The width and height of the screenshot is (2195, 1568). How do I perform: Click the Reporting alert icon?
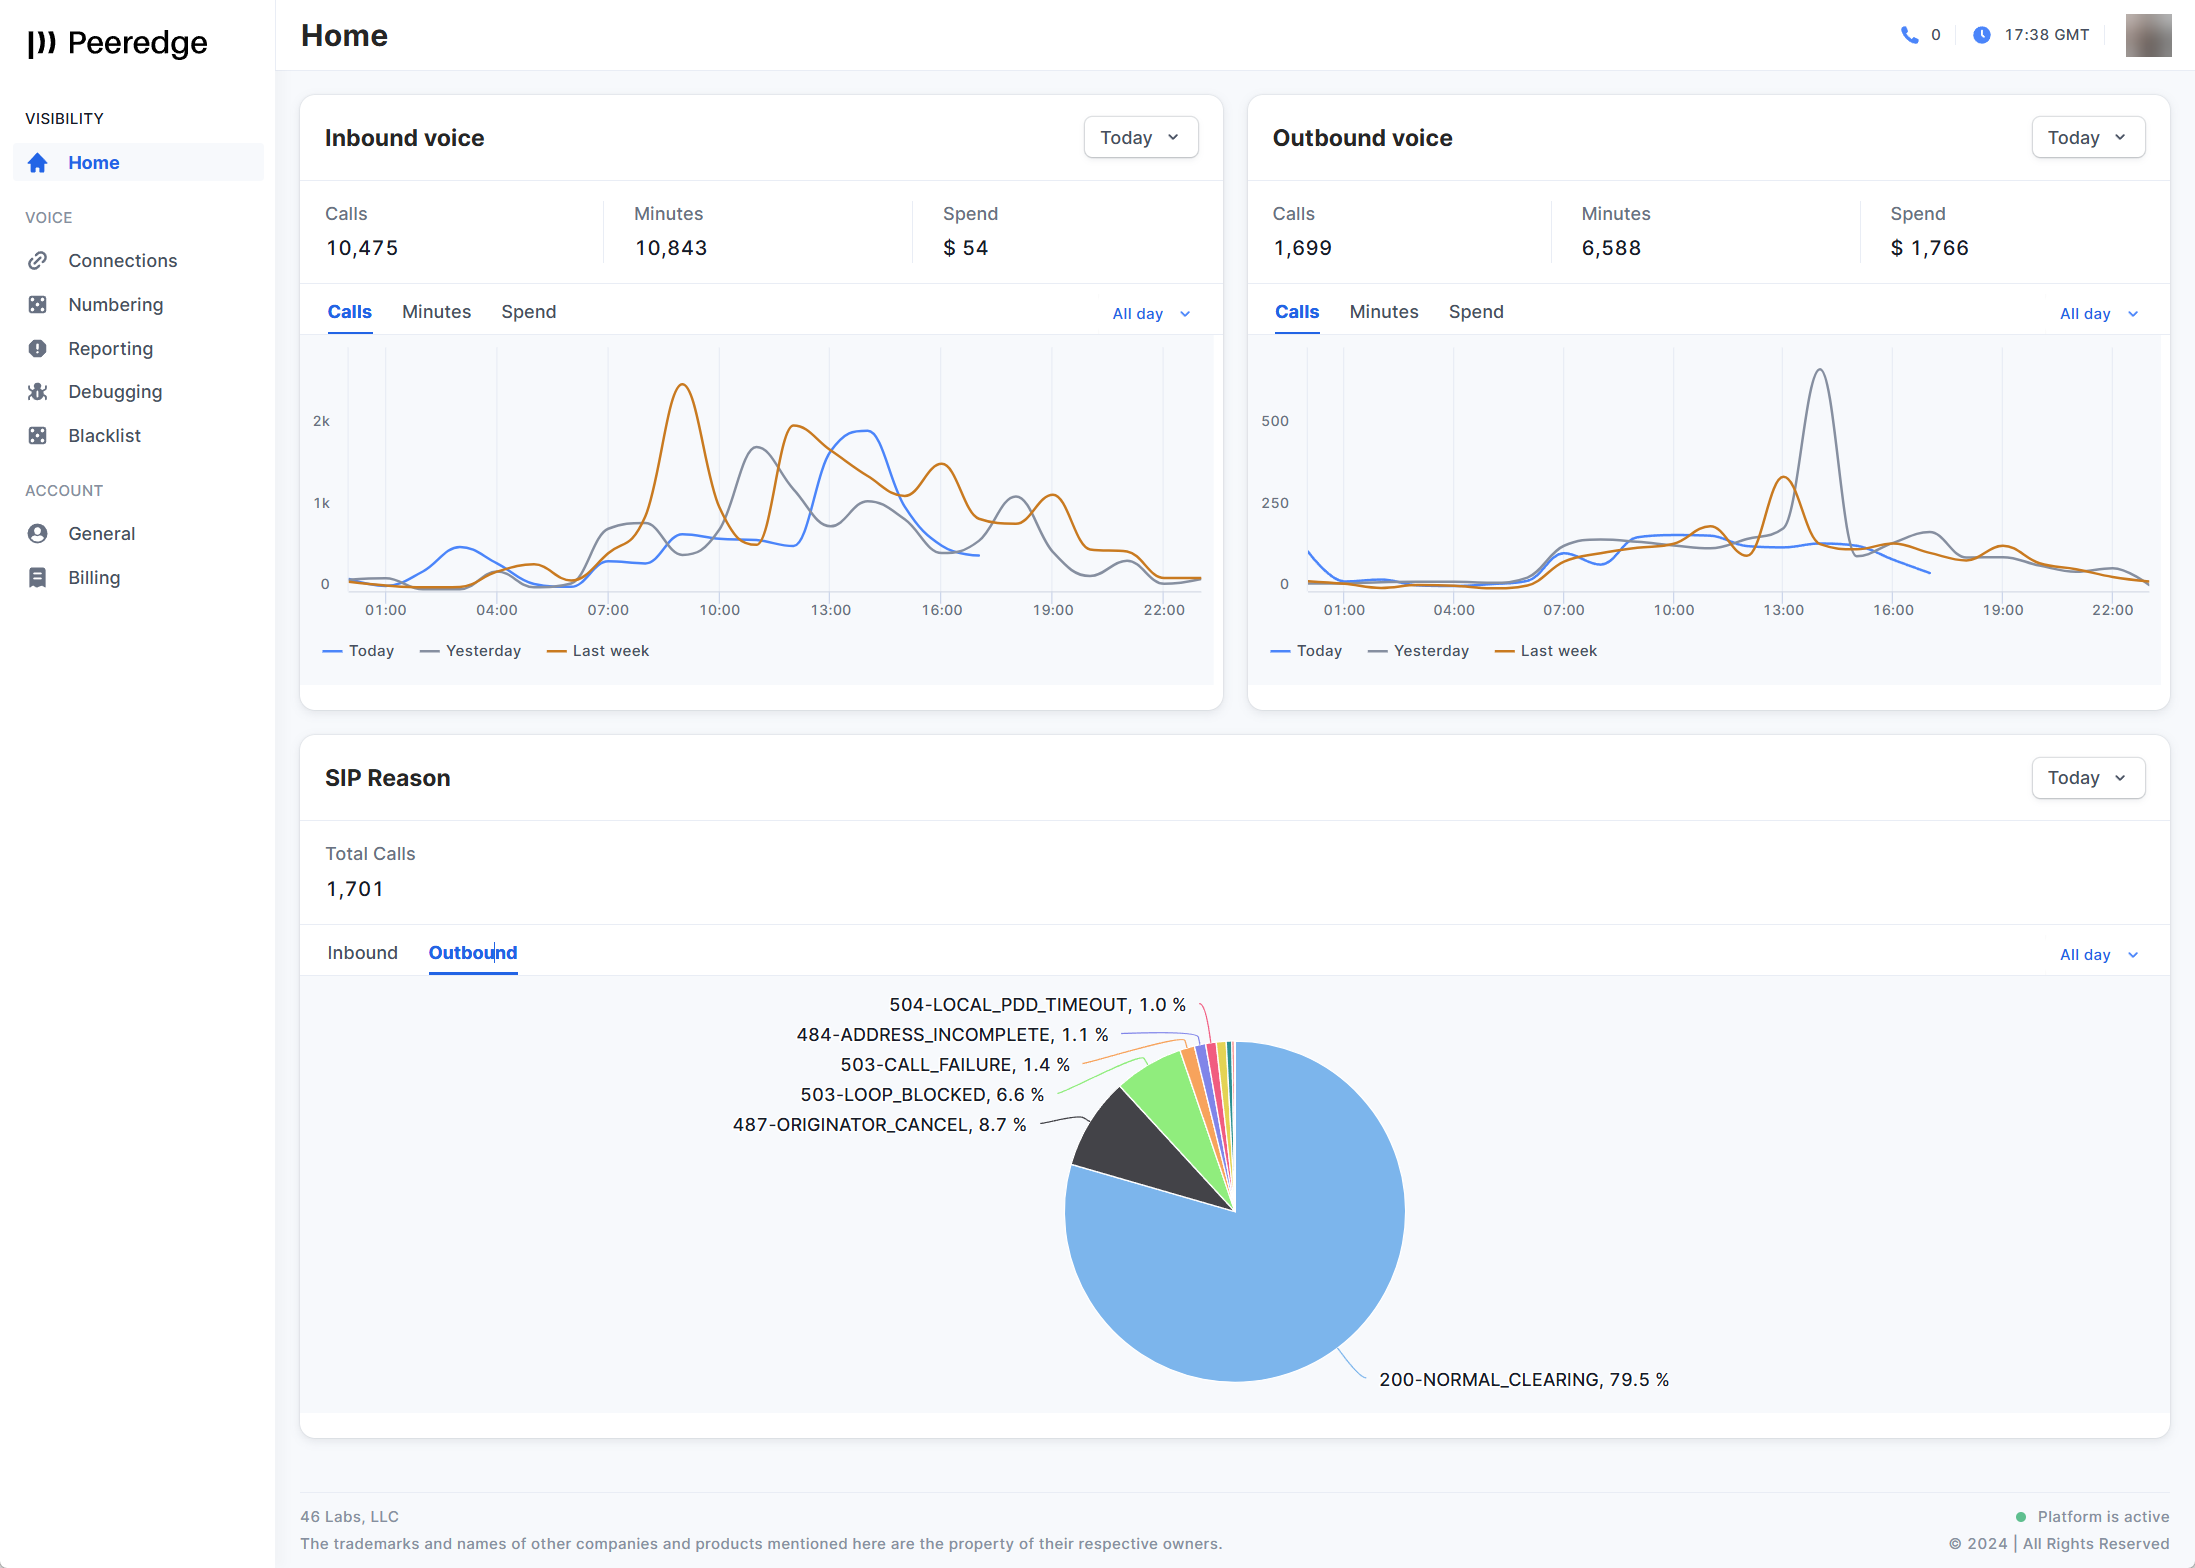tap(38, 349)
